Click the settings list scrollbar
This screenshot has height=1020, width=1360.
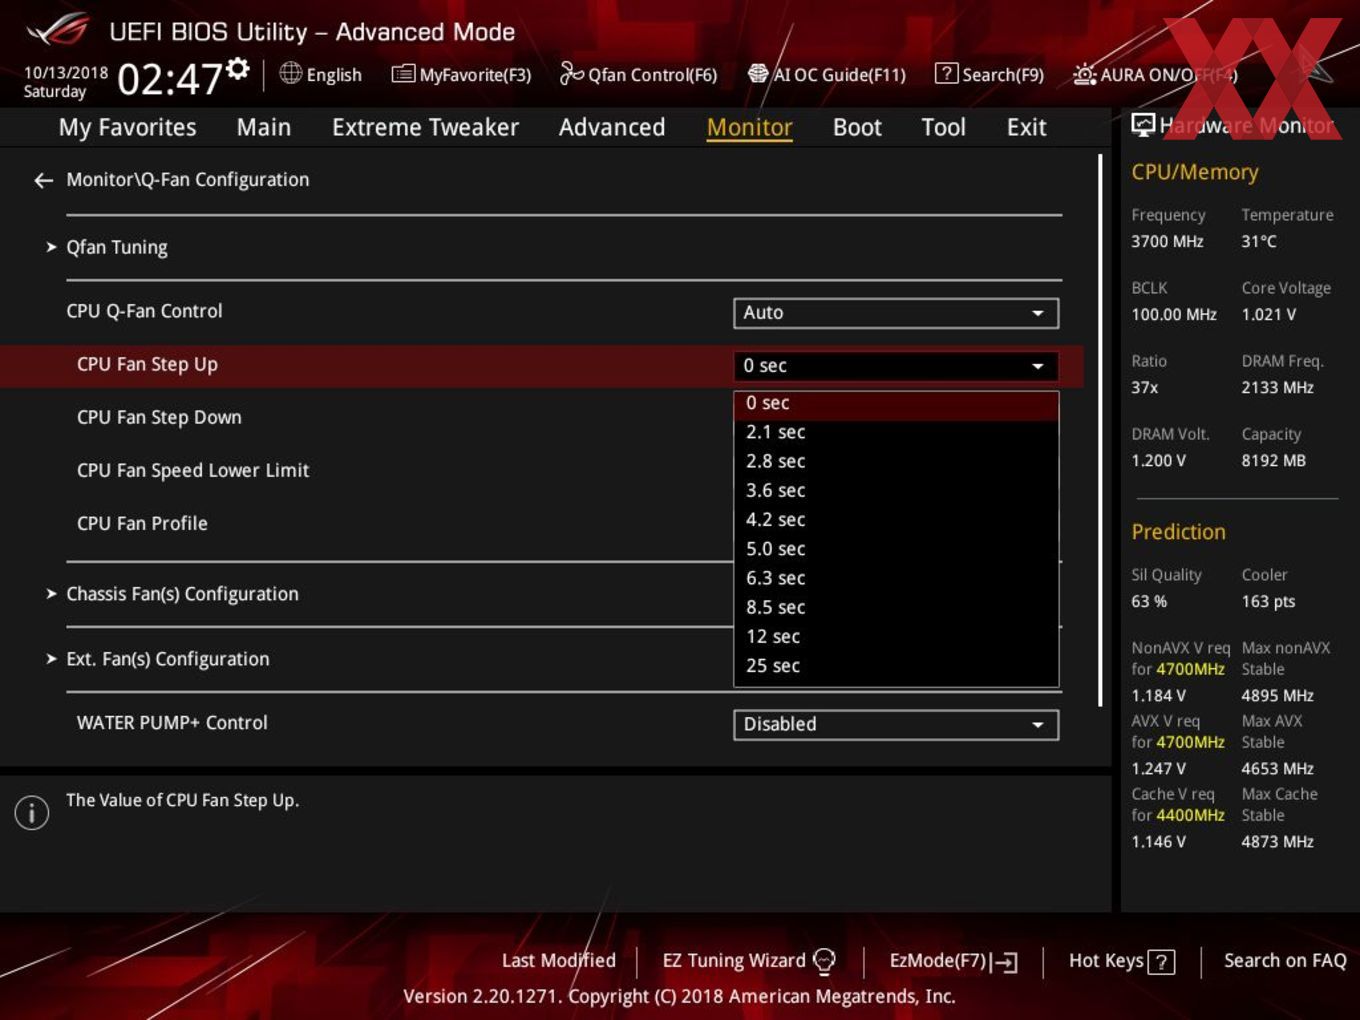pos(1100,430)
